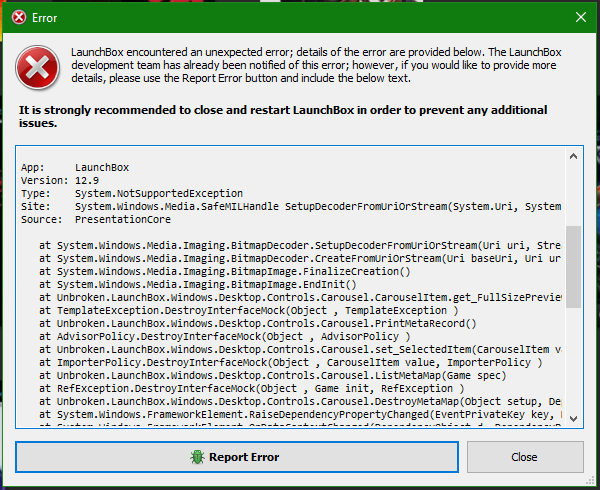This screenshot has height=490, width=600.
Task: Click the ImporterPolicy.DestroyInterfaceMock stack line
Action: tap(291, 362)
